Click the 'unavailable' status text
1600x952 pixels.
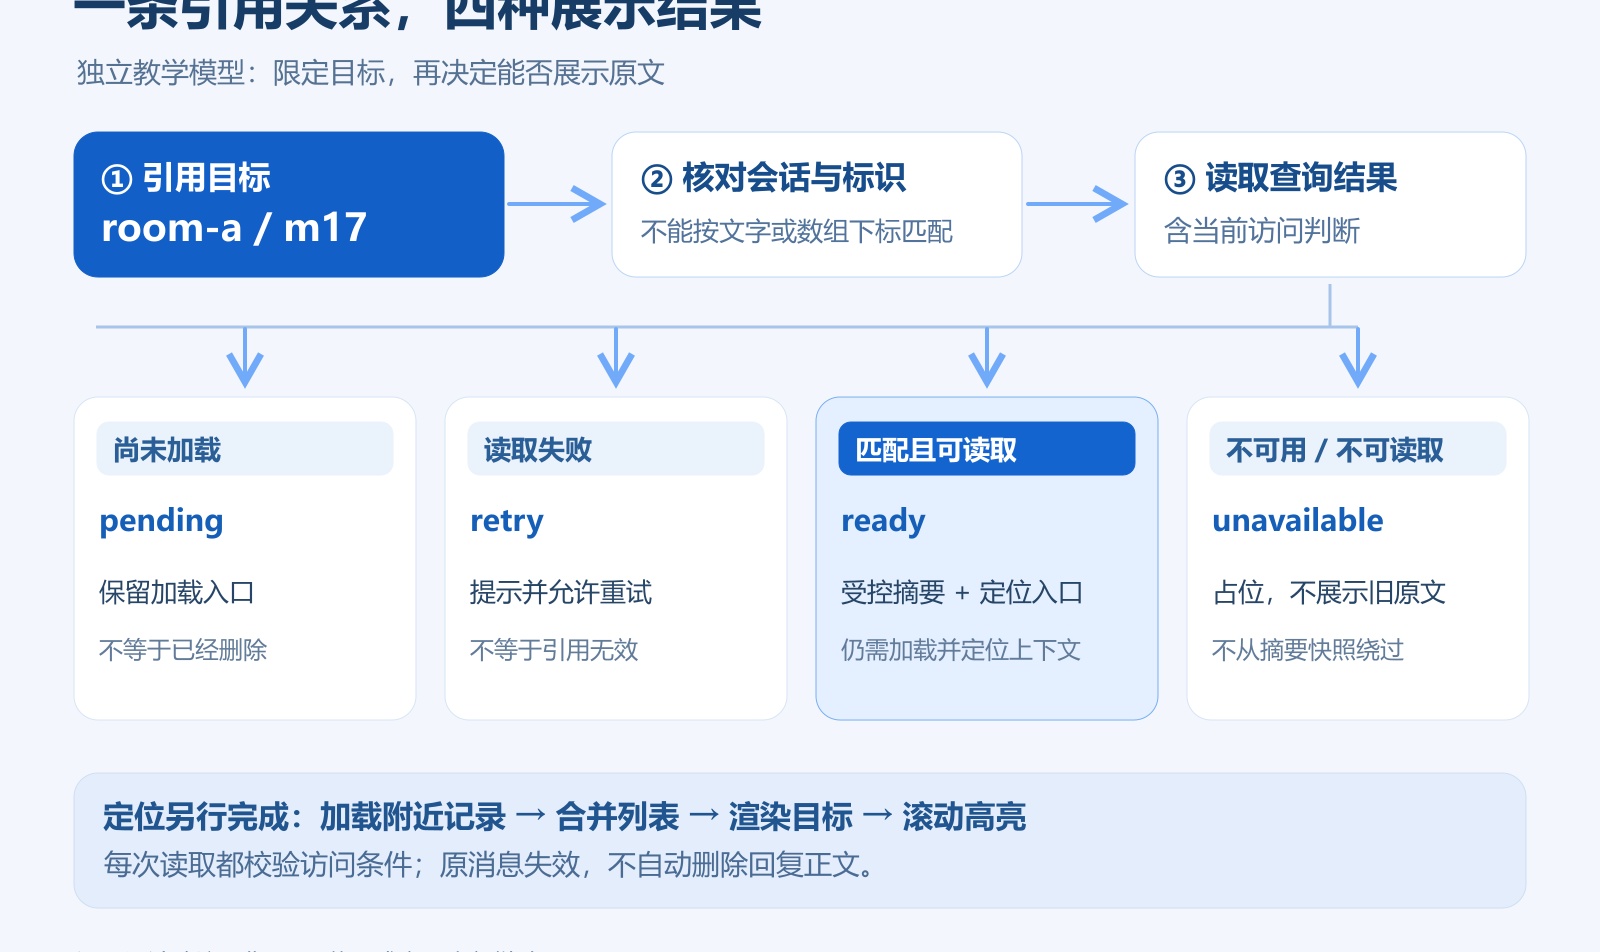coord(1298,521)
